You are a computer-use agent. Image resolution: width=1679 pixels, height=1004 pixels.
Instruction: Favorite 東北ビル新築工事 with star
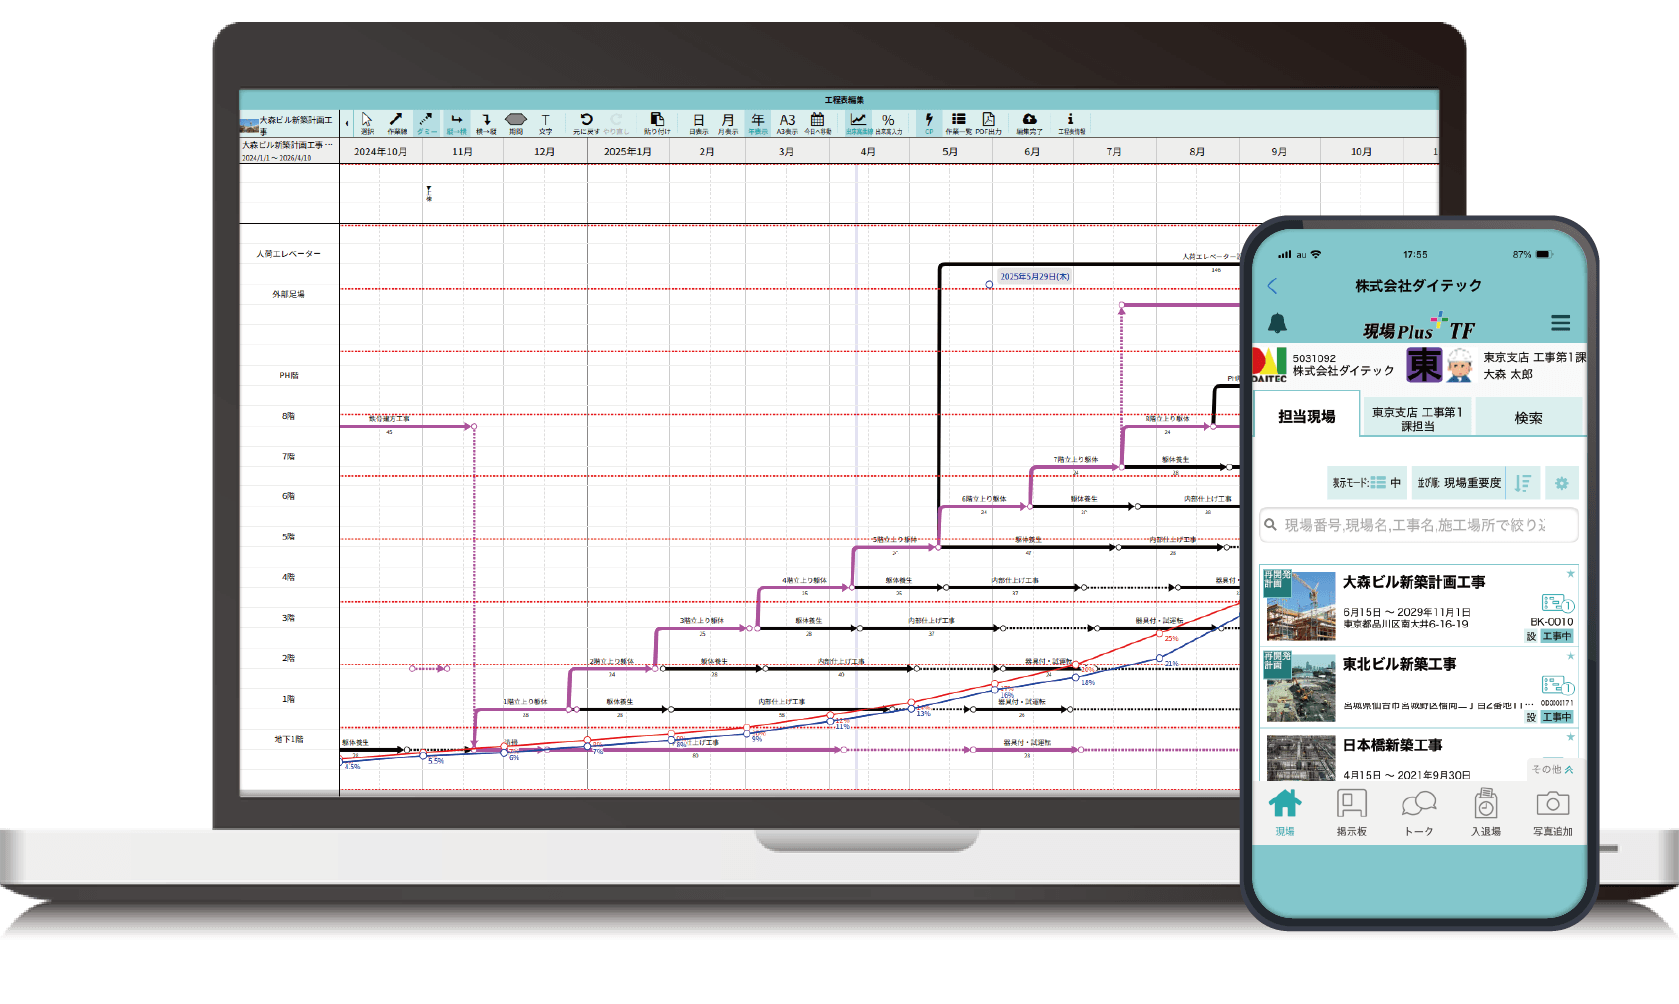(x=1570, y=656)
